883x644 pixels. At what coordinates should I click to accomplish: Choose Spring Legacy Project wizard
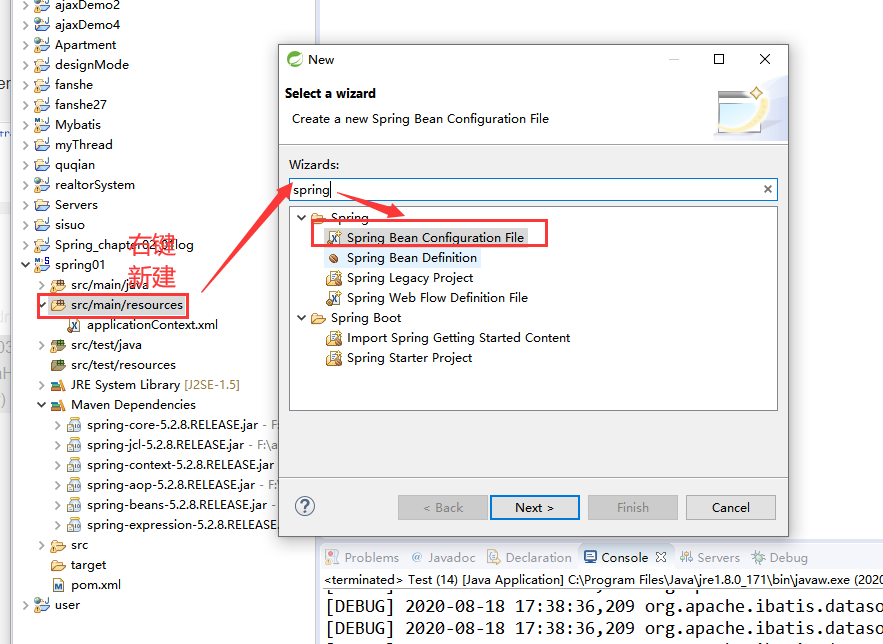coord(409,278)
